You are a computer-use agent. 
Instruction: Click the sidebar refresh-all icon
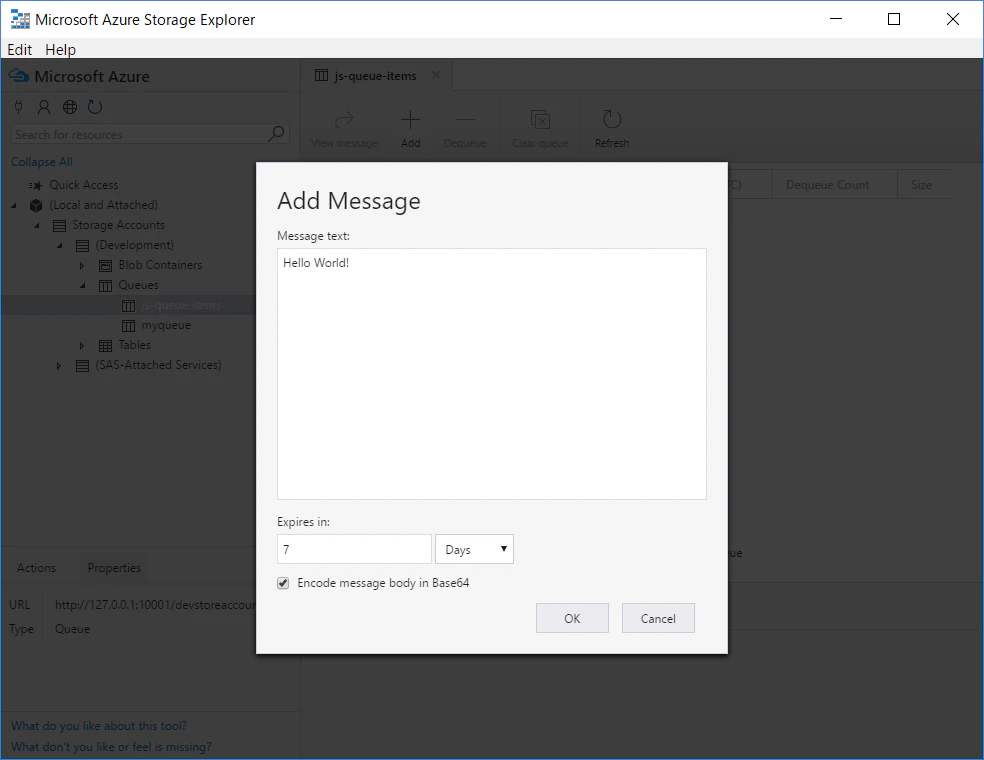click(95, 107)
